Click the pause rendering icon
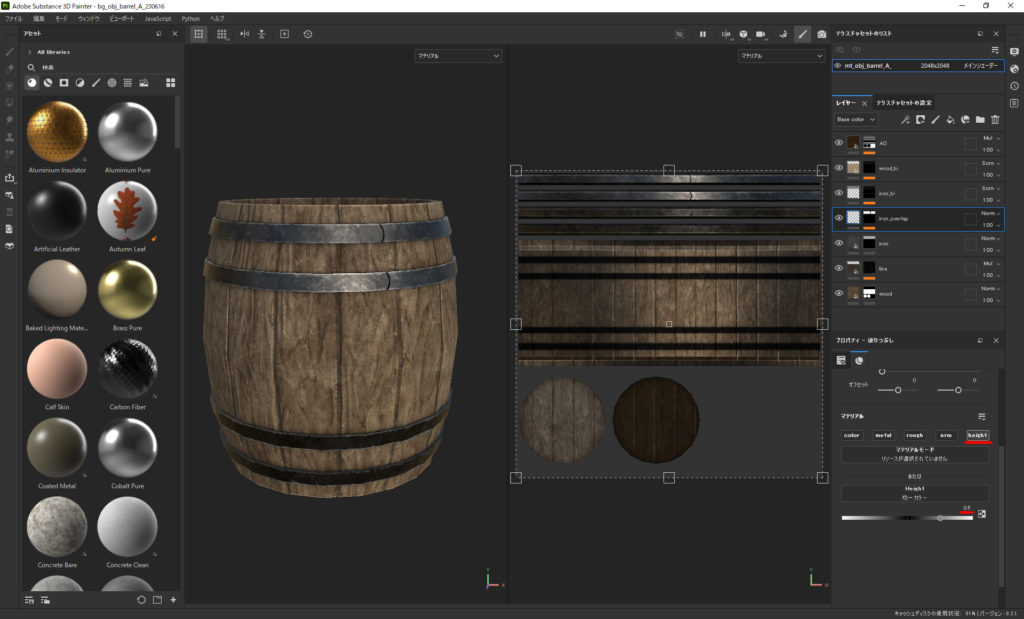Viewport: 1024px width, 619px height. (703, 34)
